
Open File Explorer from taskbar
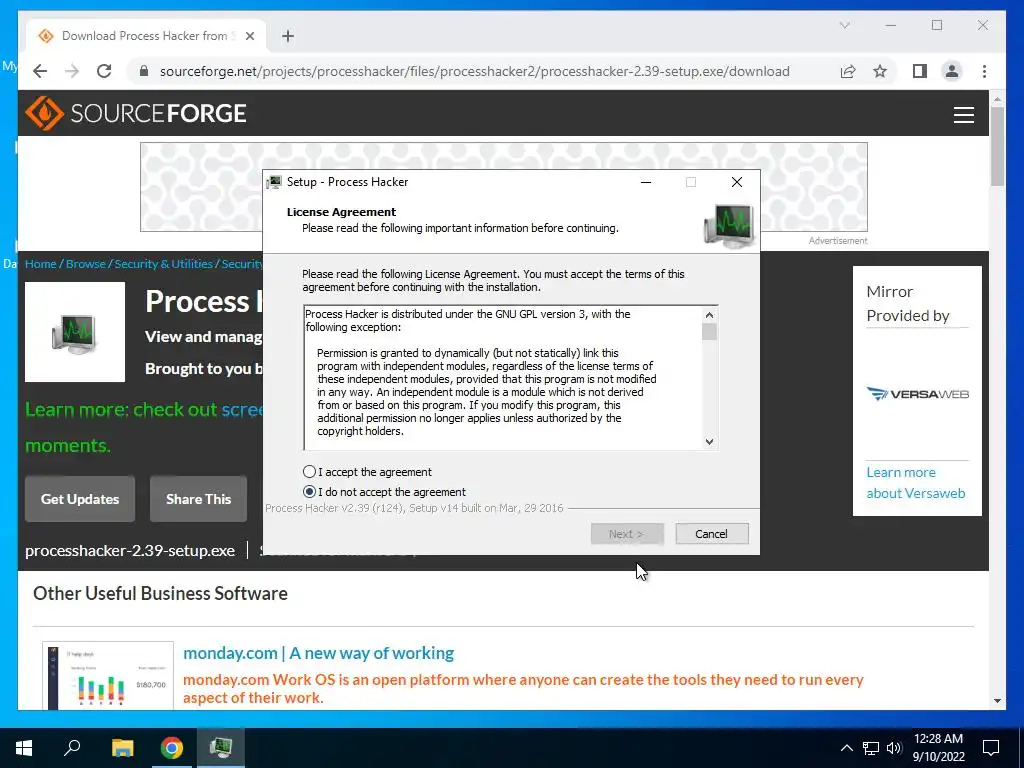click(122, 748)
